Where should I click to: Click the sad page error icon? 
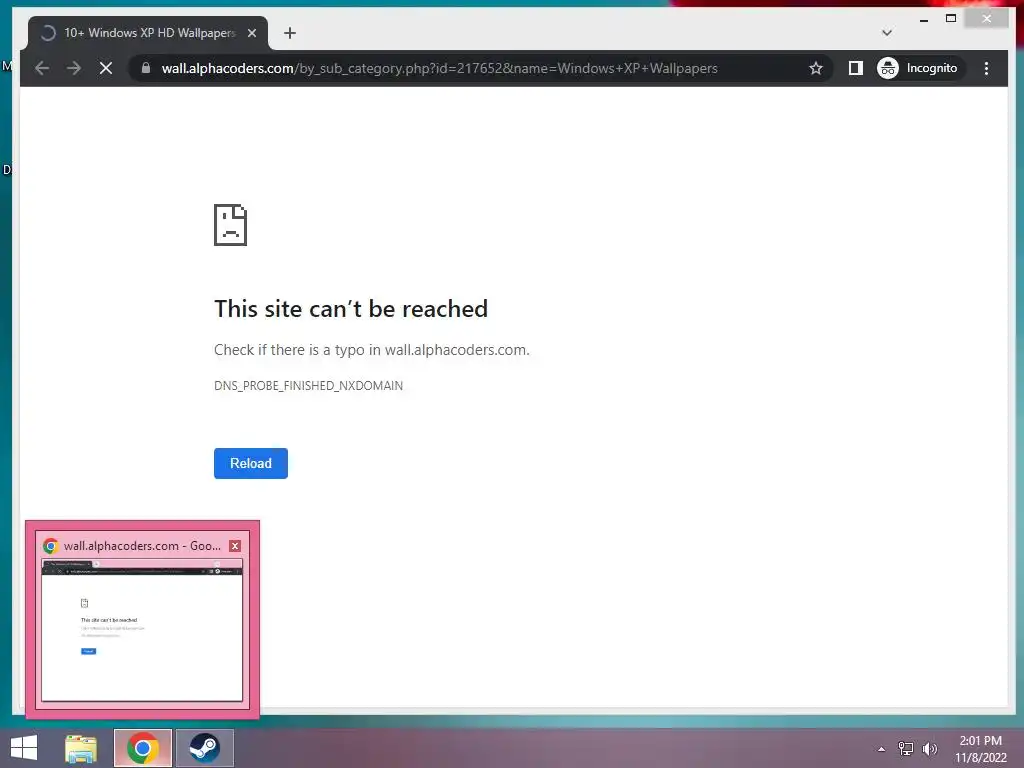[231, 225]
